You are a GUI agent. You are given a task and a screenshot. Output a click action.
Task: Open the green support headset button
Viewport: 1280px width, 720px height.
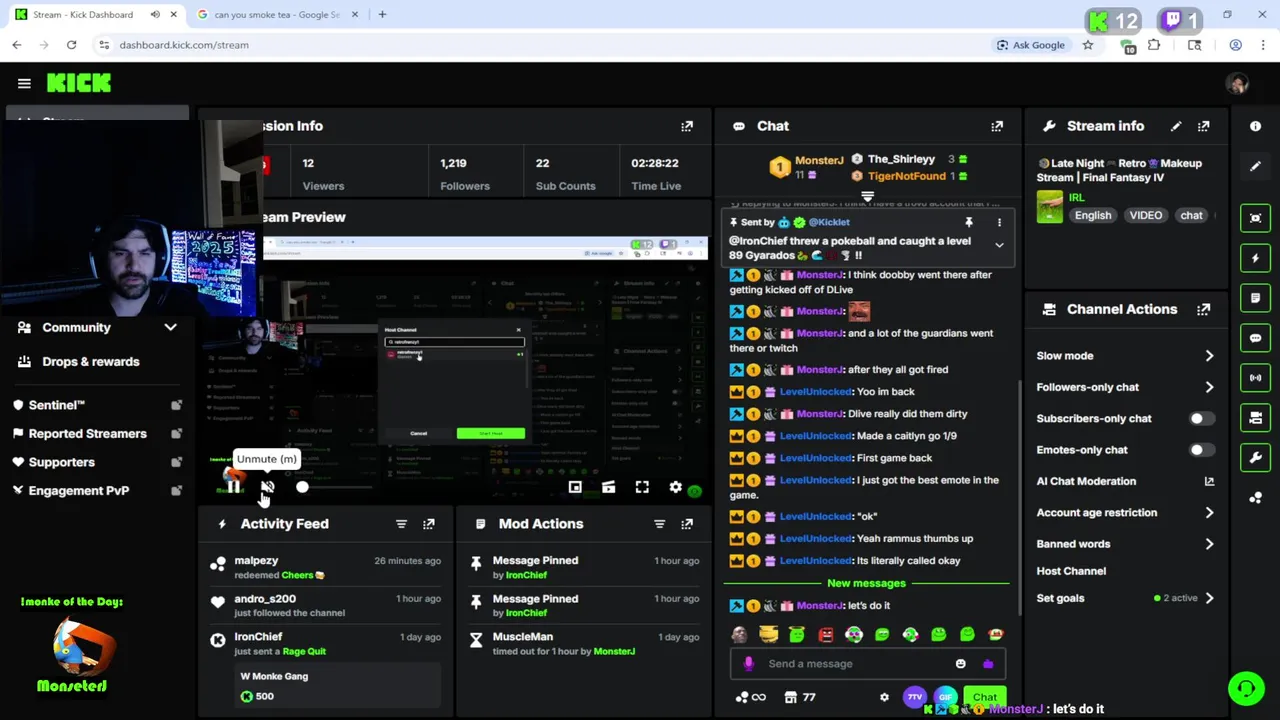click(1246, 688)
